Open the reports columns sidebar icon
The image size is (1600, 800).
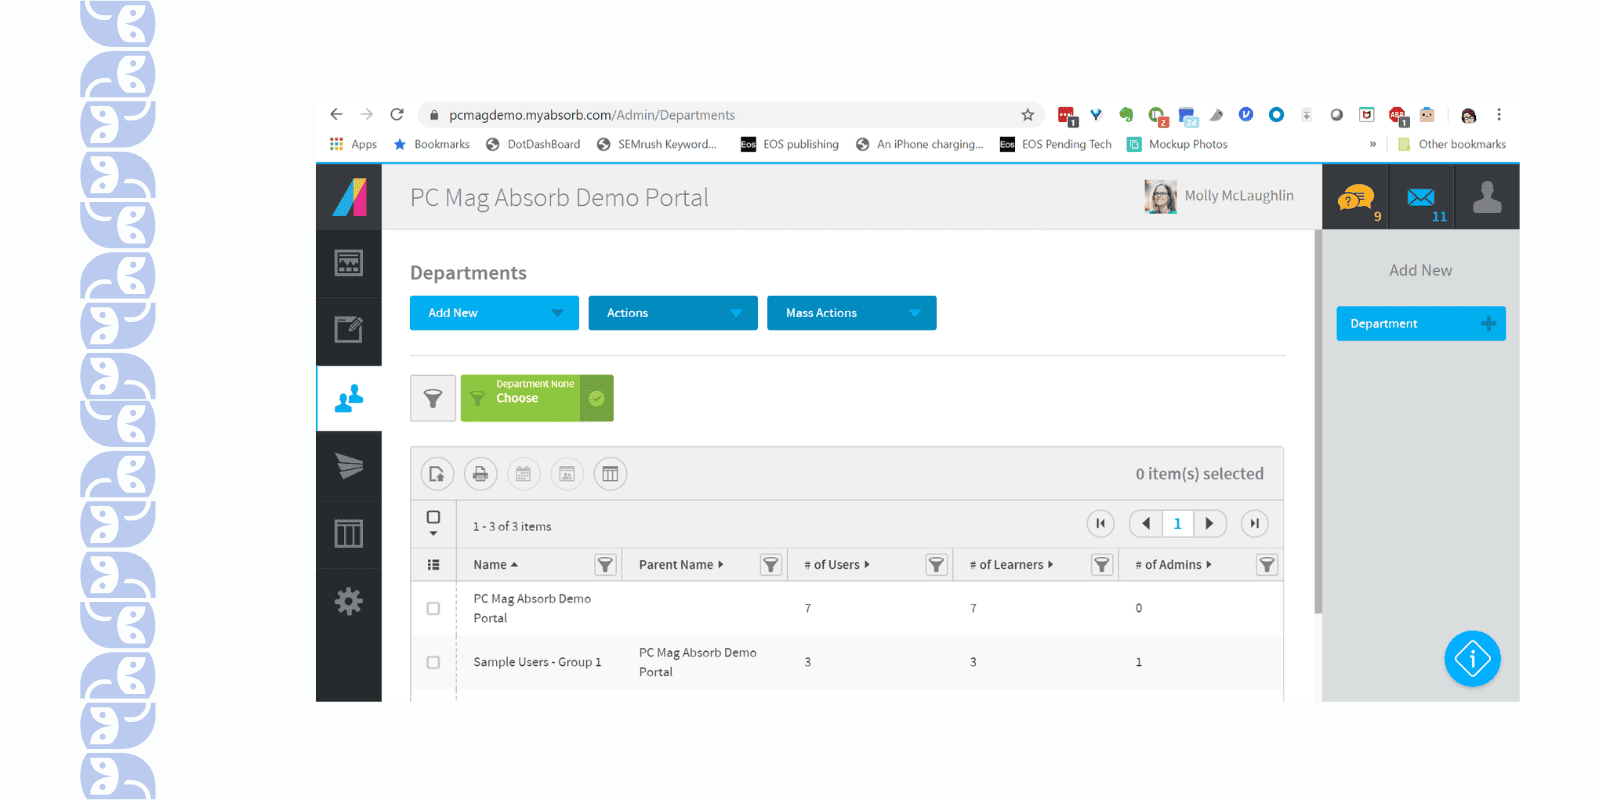[x=349, y=534]
